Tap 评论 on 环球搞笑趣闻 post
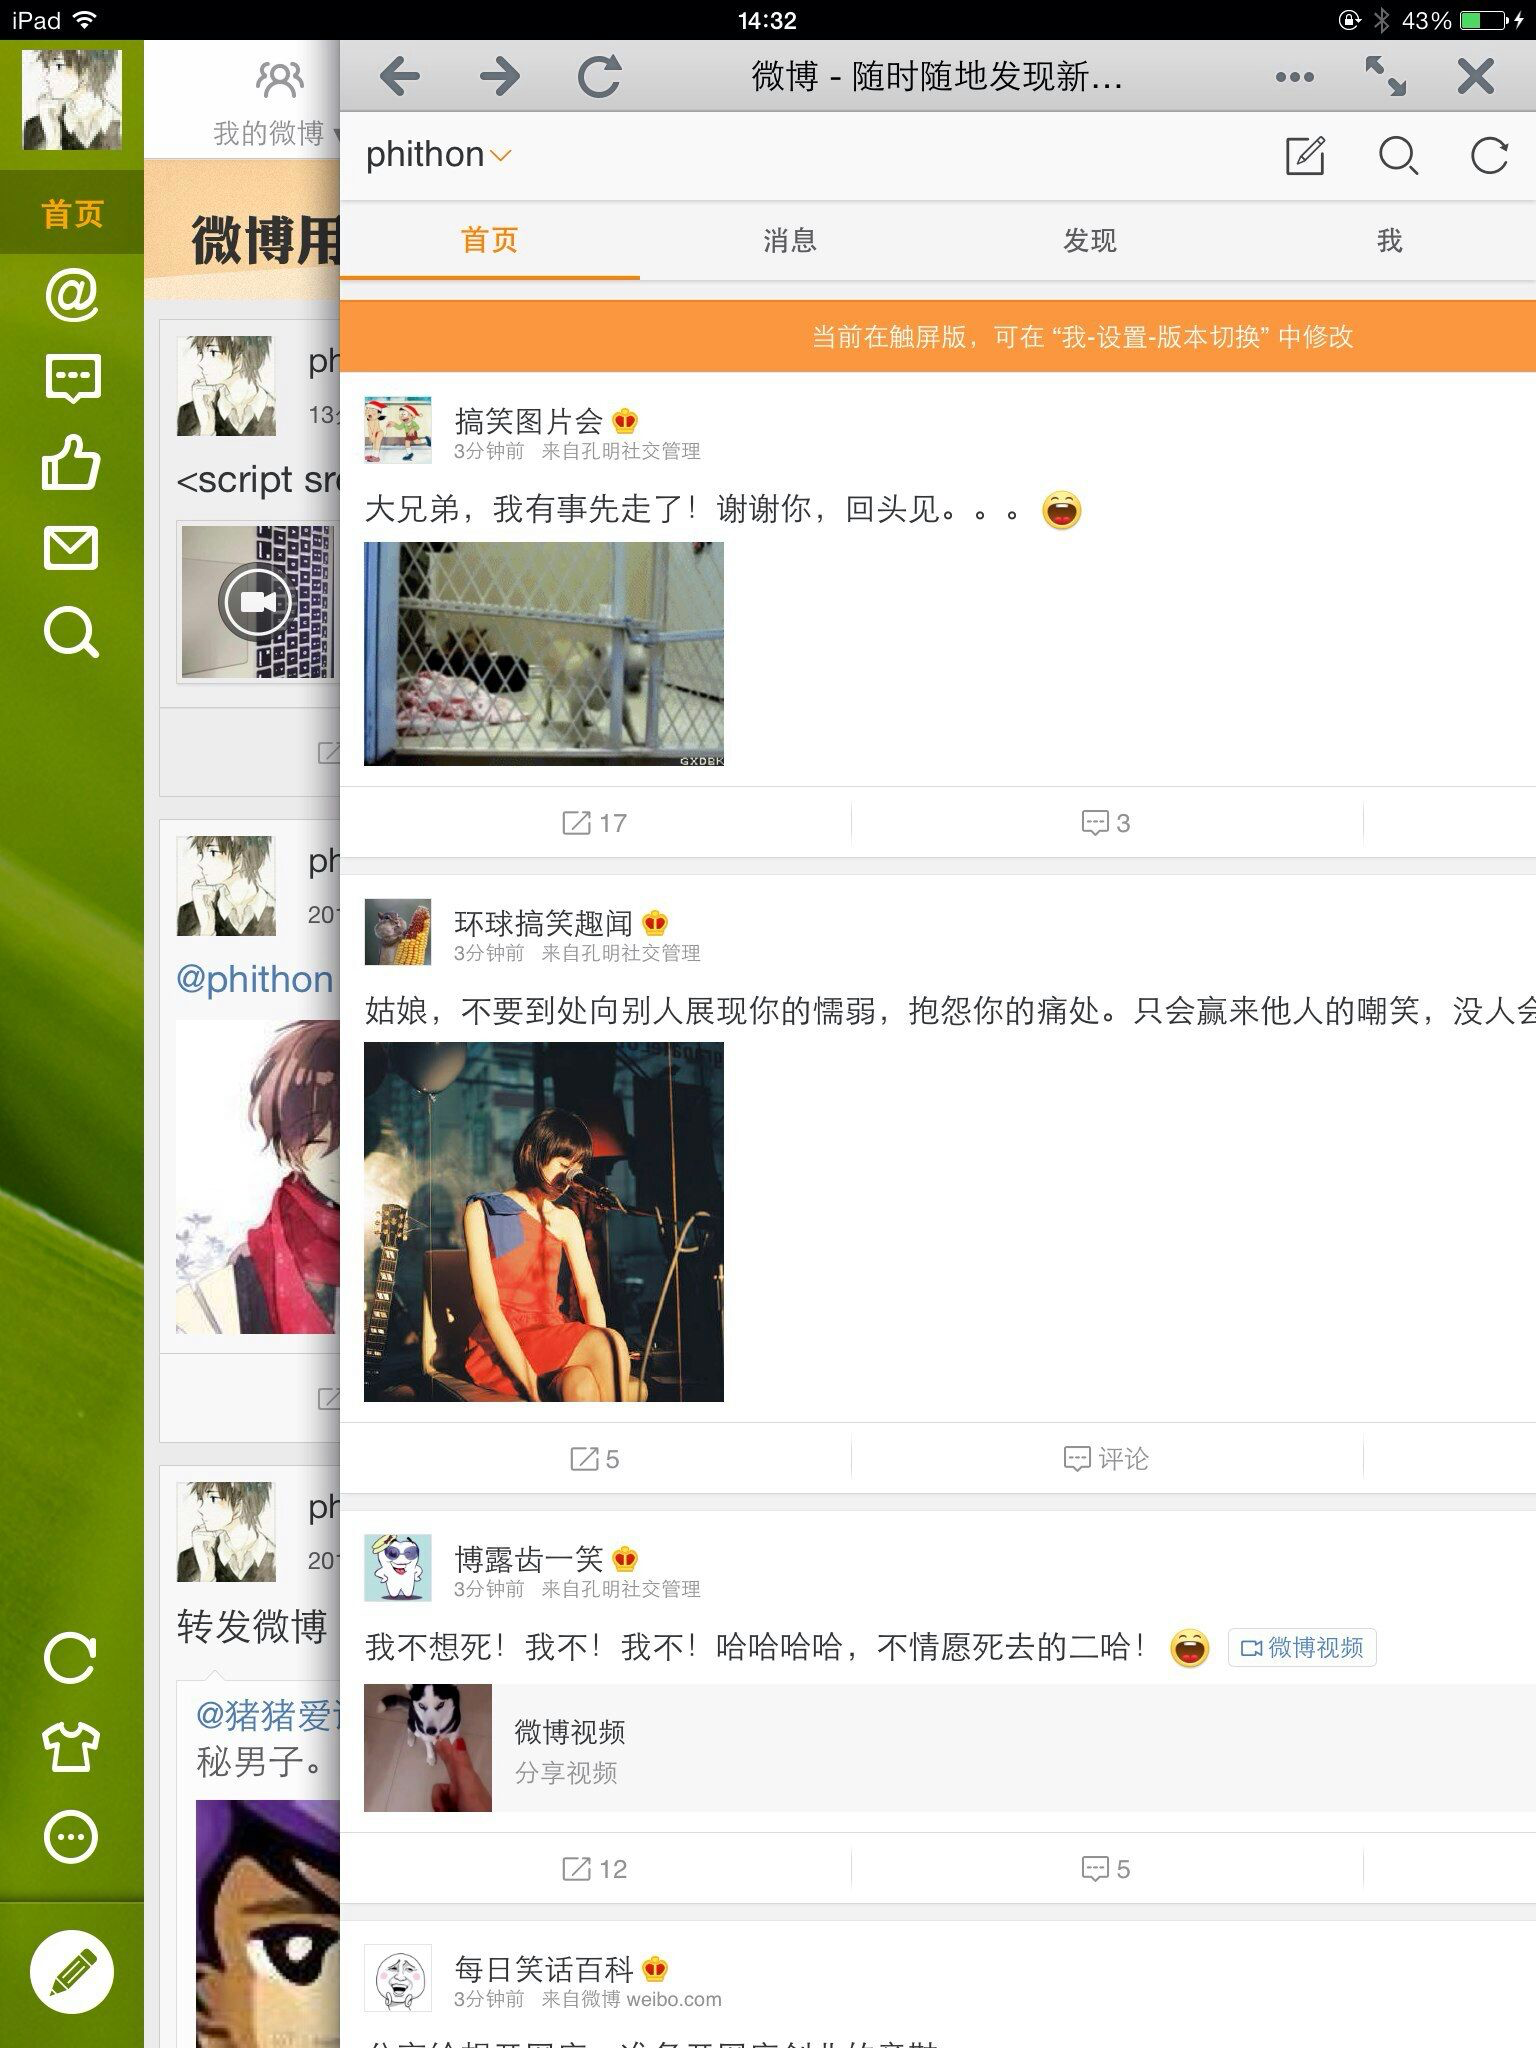Screen dimensions: 1536x2048 1106,1459
